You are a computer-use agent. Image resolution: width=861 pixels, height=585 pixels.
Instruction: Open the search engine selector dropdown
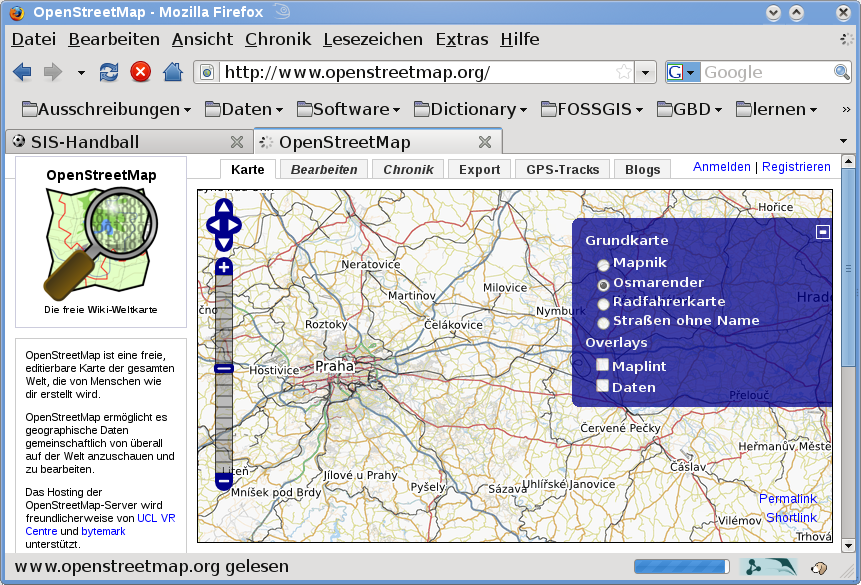pyautogui.click(x=682, y=72)
